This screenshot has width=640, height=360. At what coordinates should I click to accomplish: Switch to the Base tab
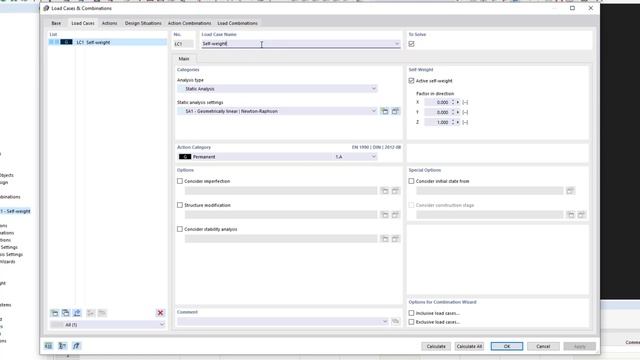pos(56,23)
